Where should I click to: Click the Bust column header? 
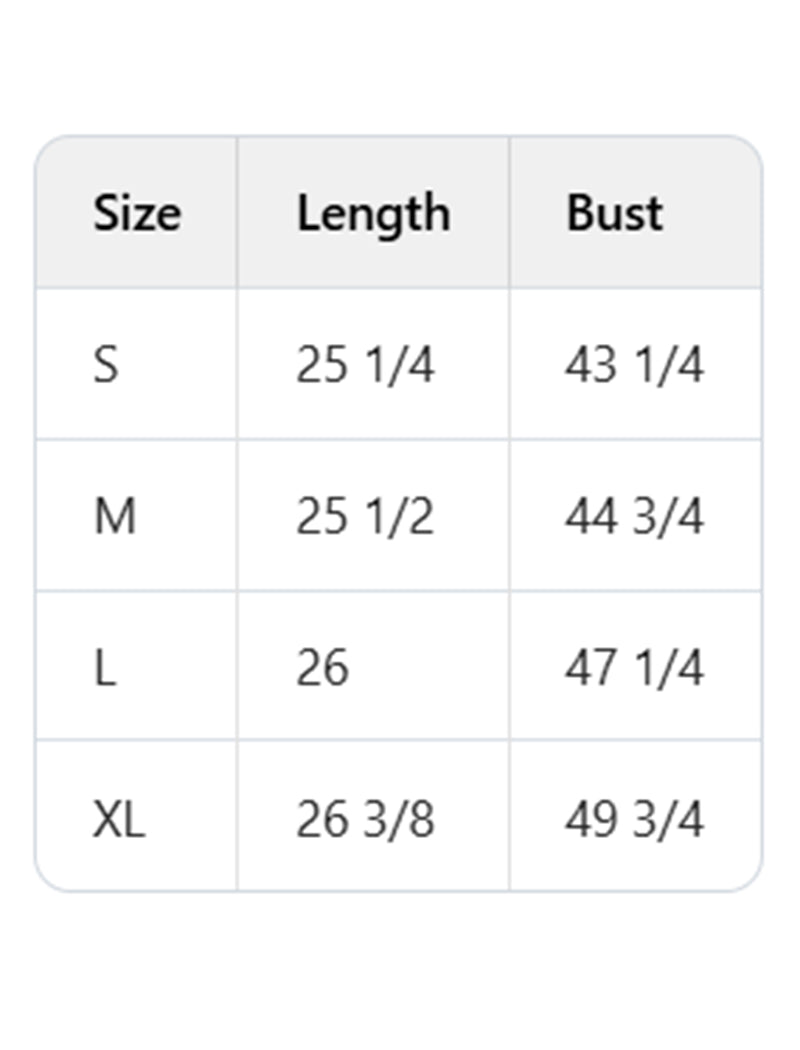[614, 213]
